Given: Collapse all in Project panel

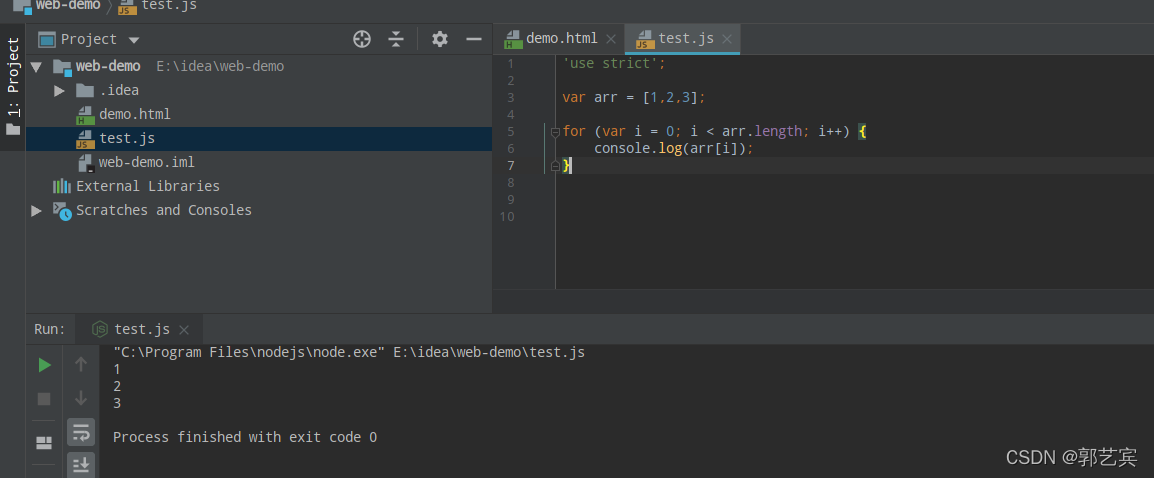Looking at the screenshot, I should click(x=396, y=39).
